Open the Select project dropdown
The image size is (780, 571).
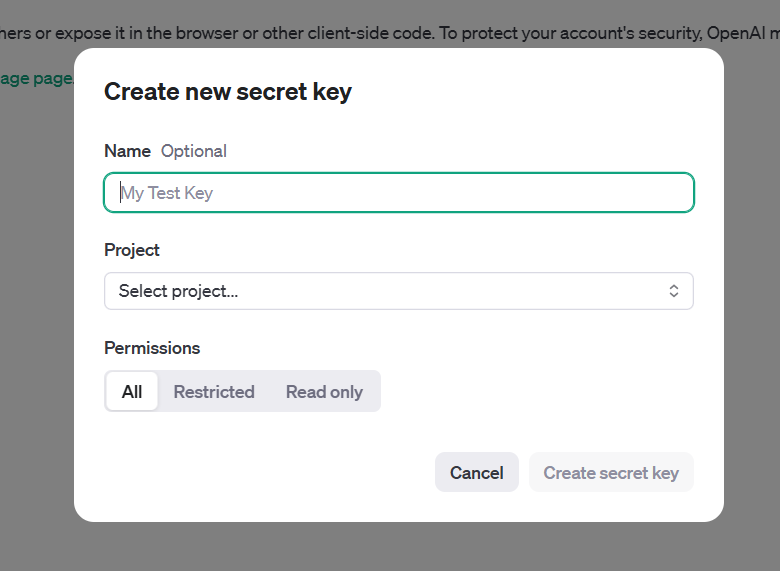click(399, 291)
